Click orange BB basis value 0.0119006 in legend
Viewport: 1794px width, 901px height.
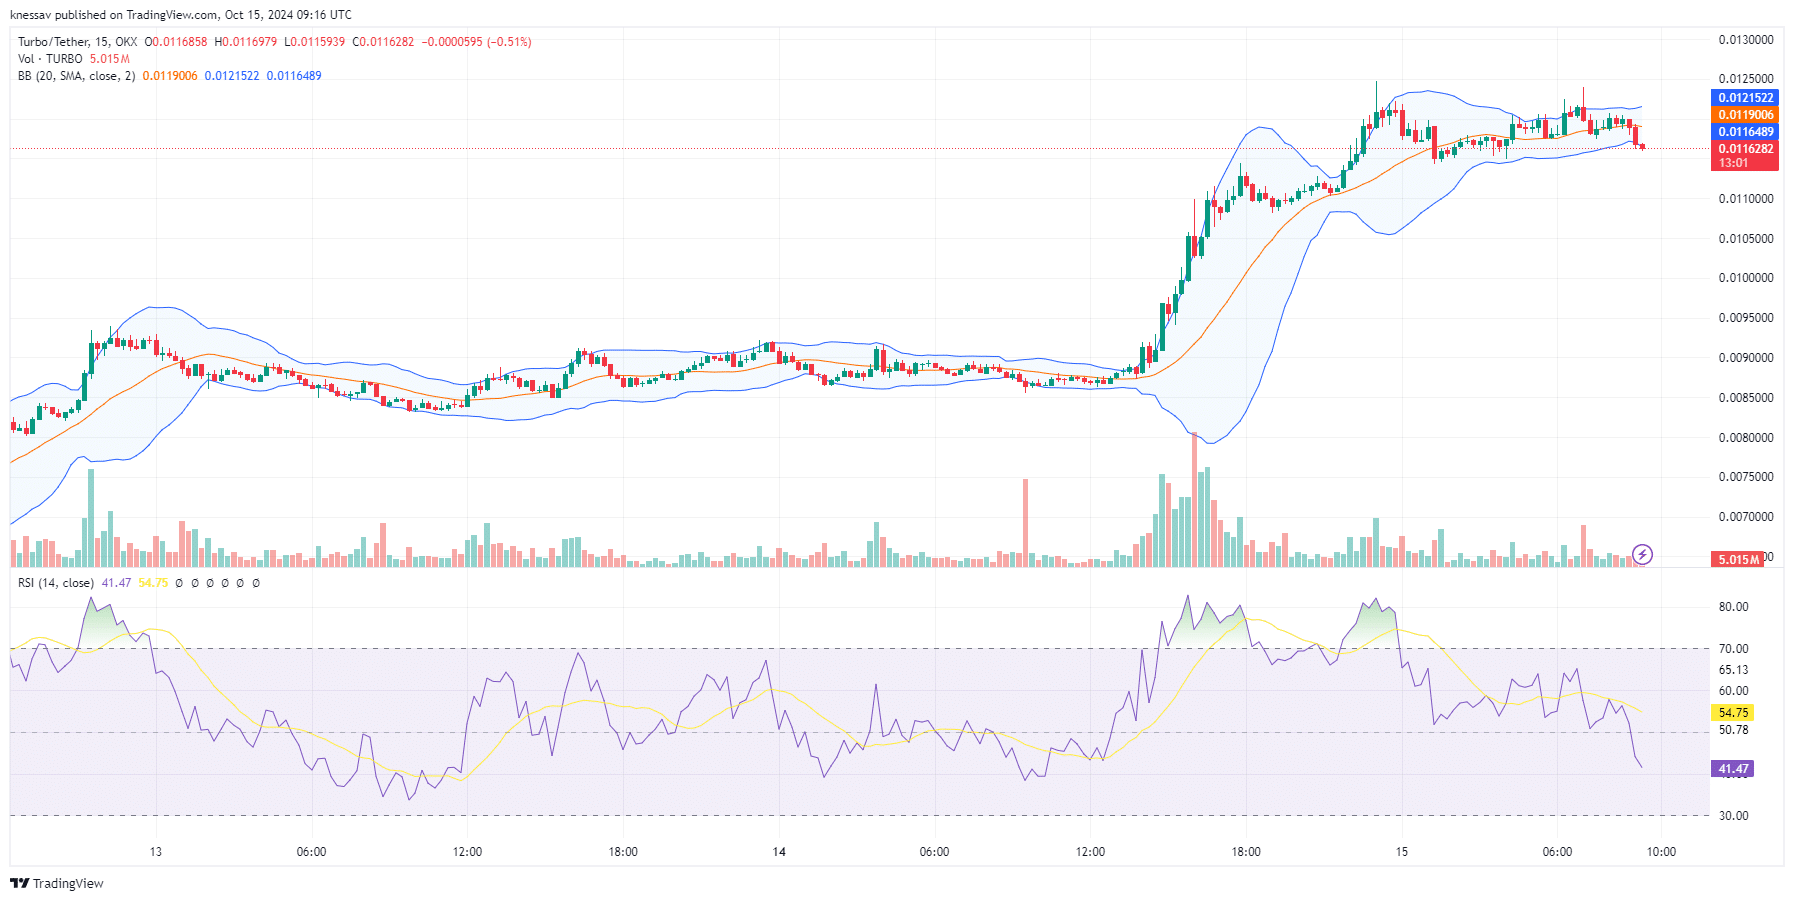[170, 76]
